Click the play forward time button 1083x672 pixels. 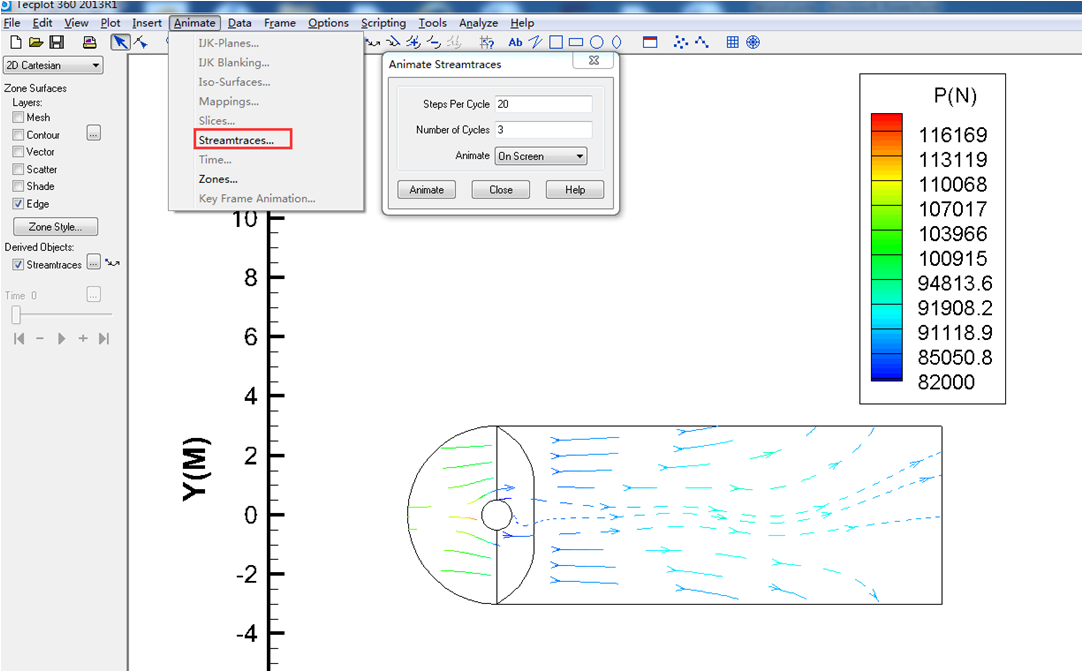pyautogui.click(x=61, y=338)
